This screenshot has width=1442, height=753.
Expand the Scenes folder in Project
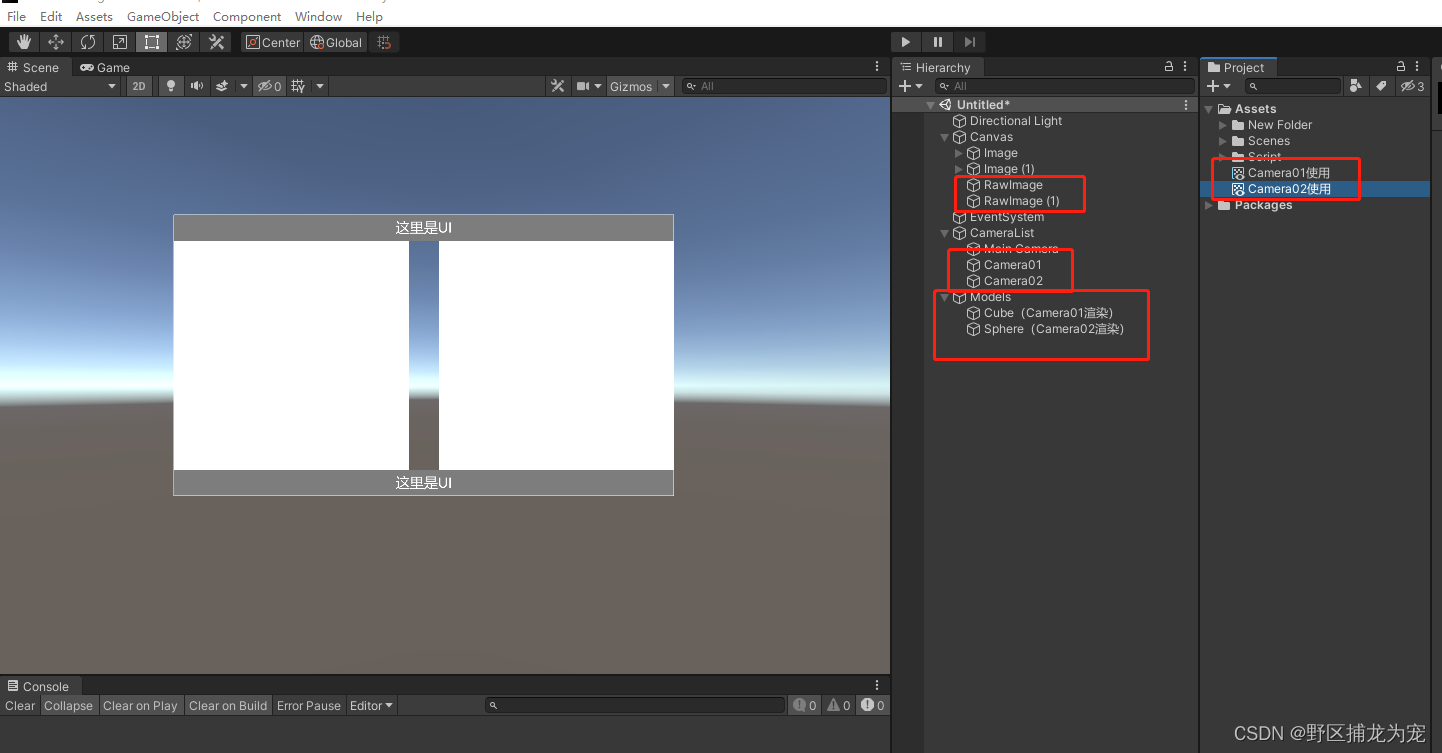pos(1221,141)
